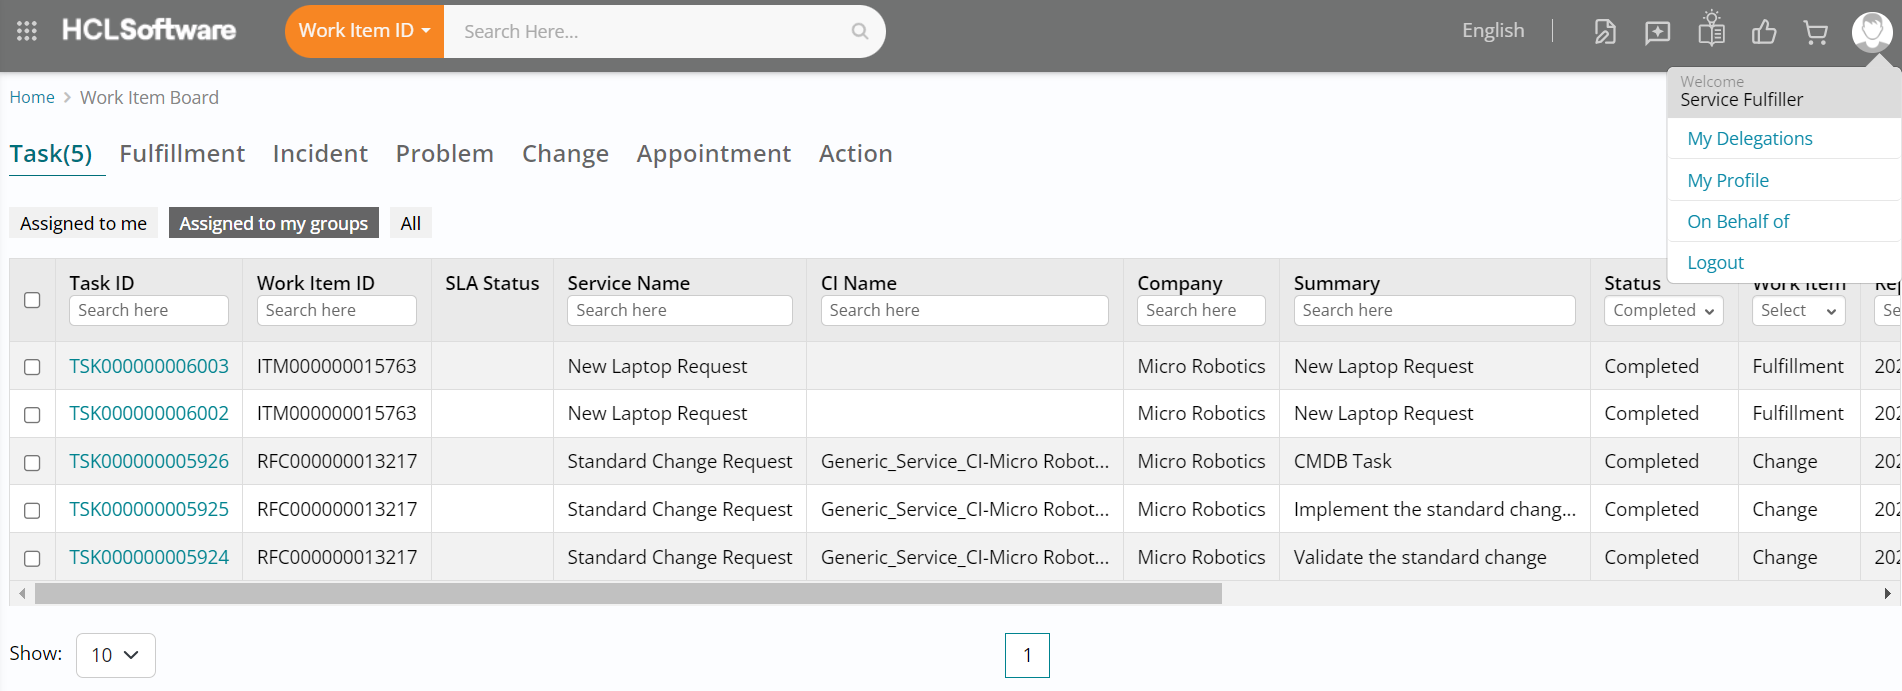The width and height of the screenshot is (1902, 691).
Task: Open task link TSK000000005924
Action: pos(149,558)
